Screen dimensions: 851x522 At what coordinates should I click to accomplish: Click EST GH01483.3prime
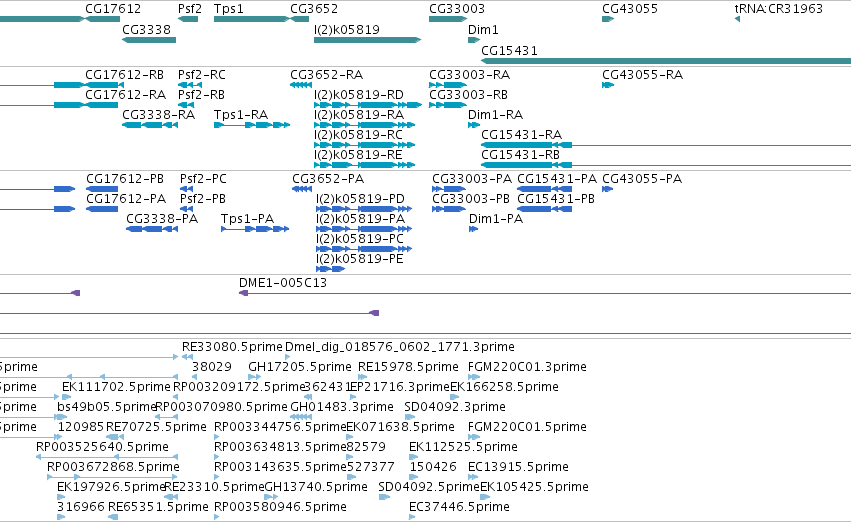click(342, 407)
